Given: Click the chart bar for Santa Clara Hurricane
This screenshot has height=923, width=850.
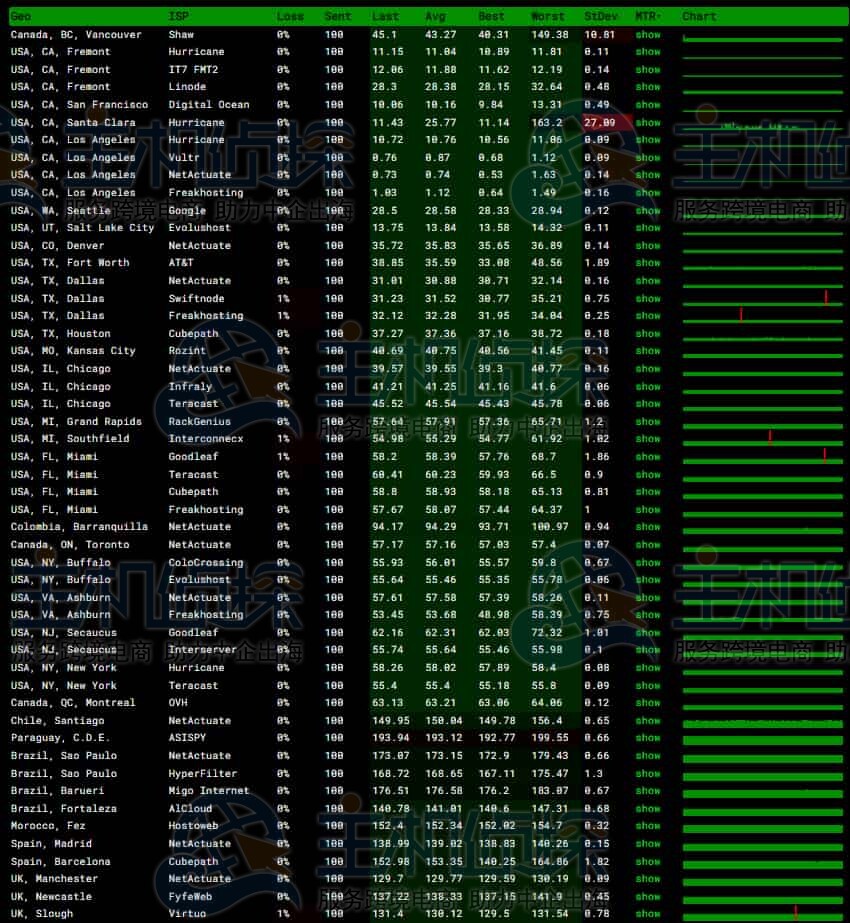Looking at the screenshot, I should click(762, 123).
